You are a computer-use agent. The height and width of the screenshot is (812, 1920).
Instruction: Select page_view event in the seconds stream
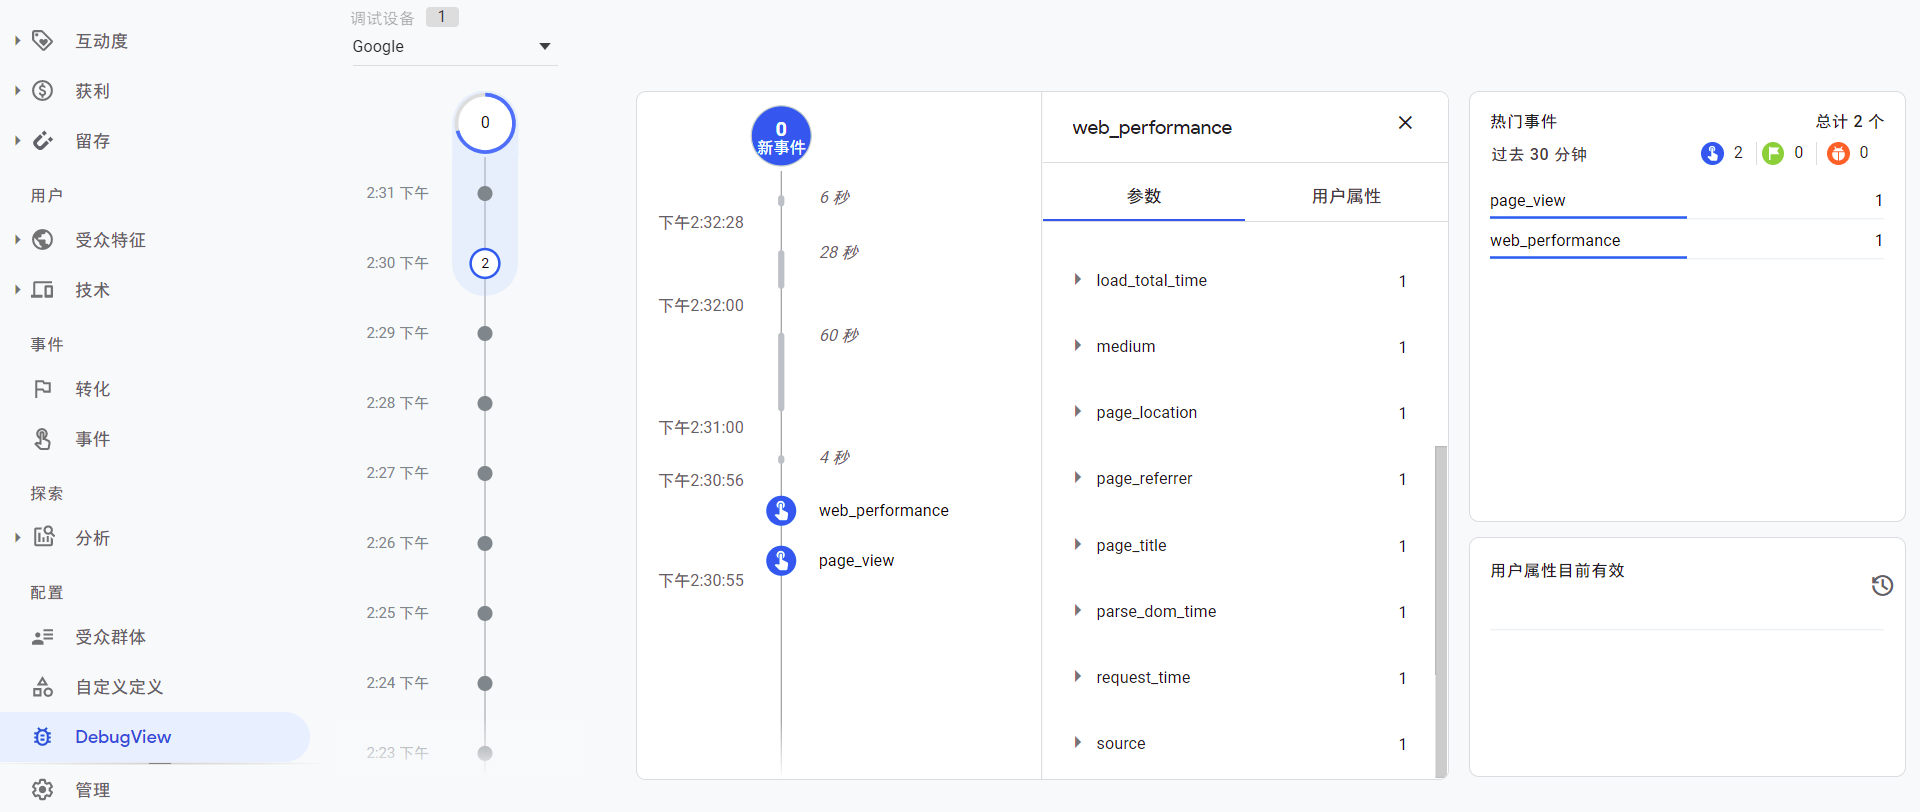pos(856,560)
